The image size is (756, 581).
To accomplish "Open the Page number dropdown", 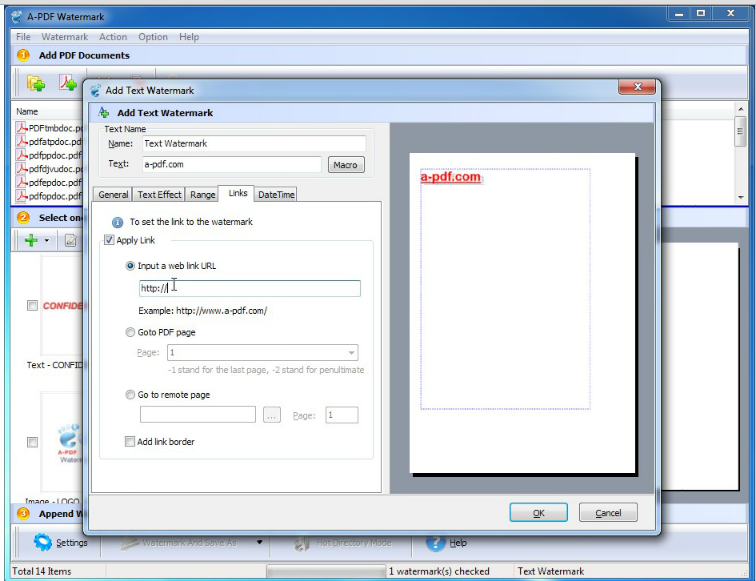I will pyautogui.click(x=351, y=352).
